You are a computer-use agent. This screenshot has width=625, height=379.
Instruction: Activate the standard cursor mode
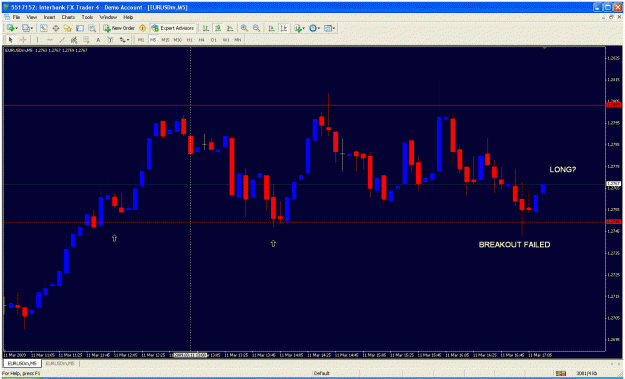point(10,39)
